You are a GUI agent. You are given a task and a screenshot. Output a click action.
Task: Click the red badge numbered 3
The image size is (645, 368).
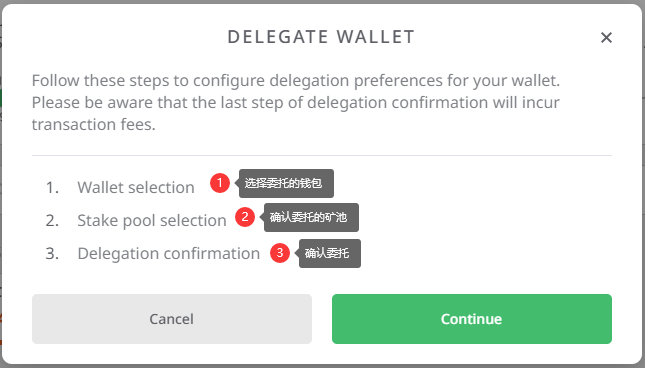point(280,252)
